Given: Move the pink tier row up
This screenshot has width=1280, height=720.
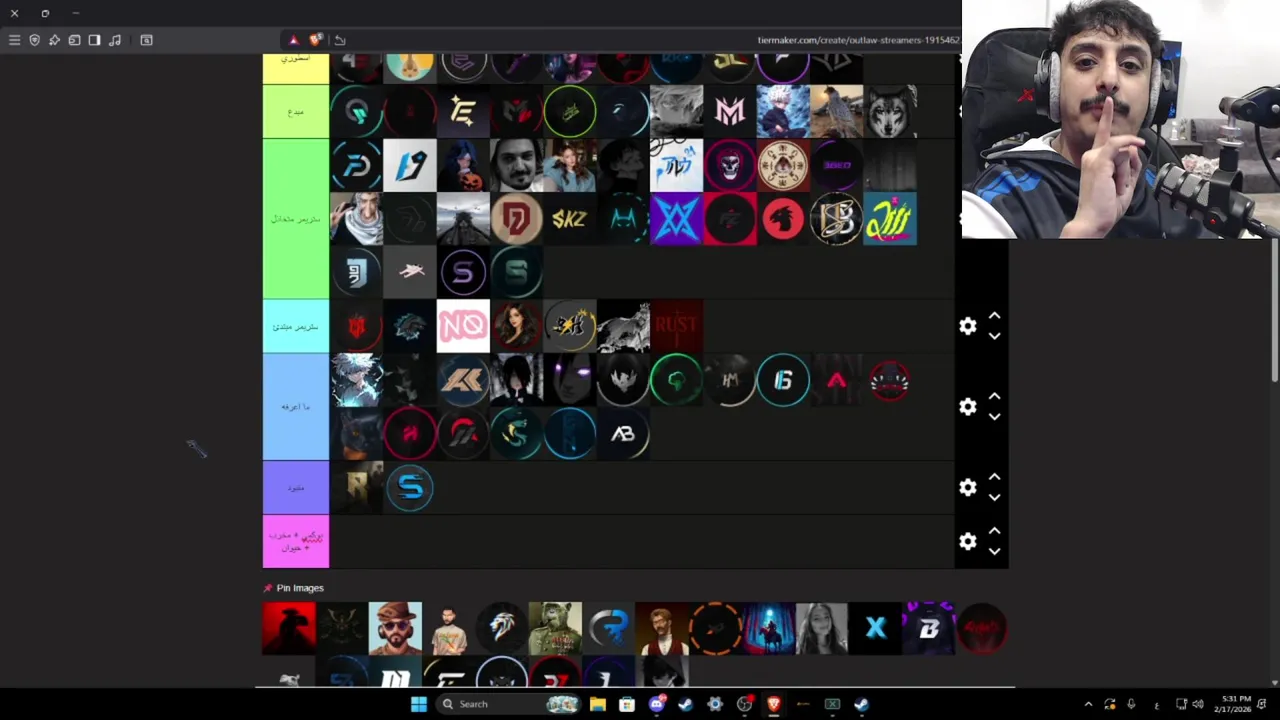Looking at the screenshot, I should pyautogui.click(x=994, y=531).
